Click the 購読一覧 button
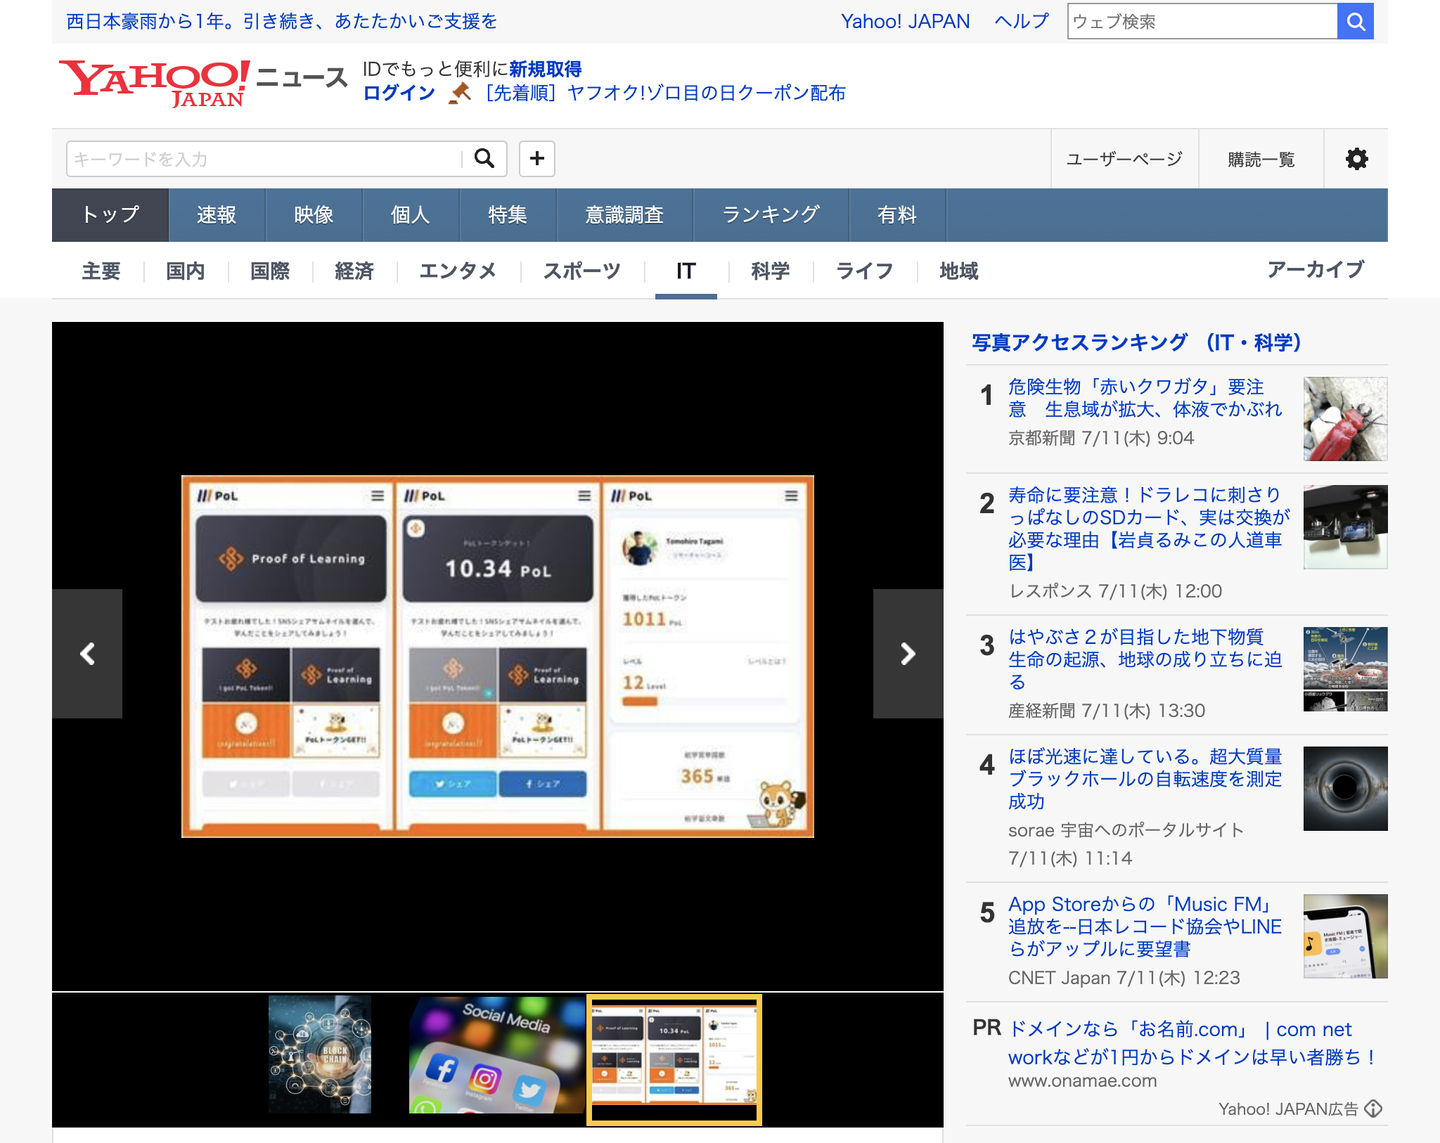Screen dimensions: 1440x1143 (x=1261, y=159)
